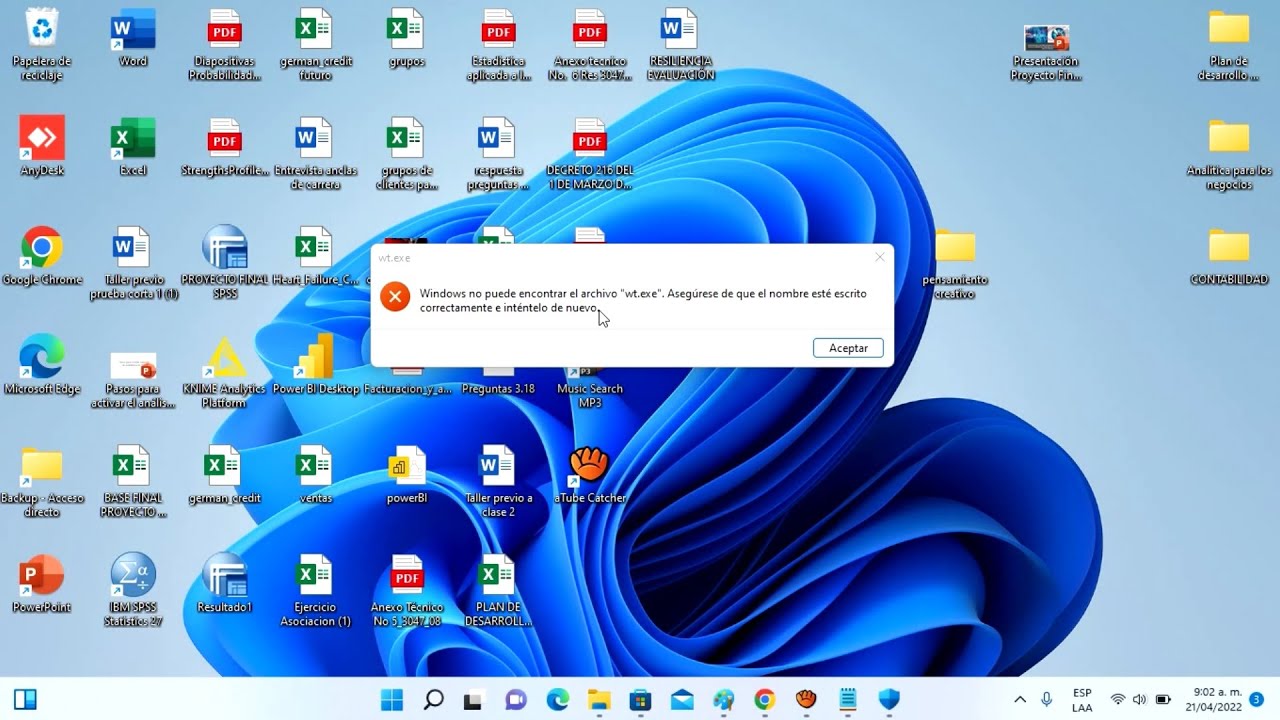The image size is (1280, 720).
Task: Select the grupos Excel file
Action: tap(406, 40)
